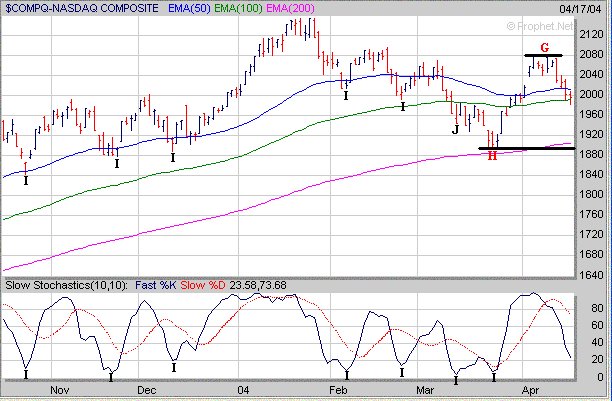Click the 04/17/04 chart date
The image size is (612, 401).
coord(580,9)
